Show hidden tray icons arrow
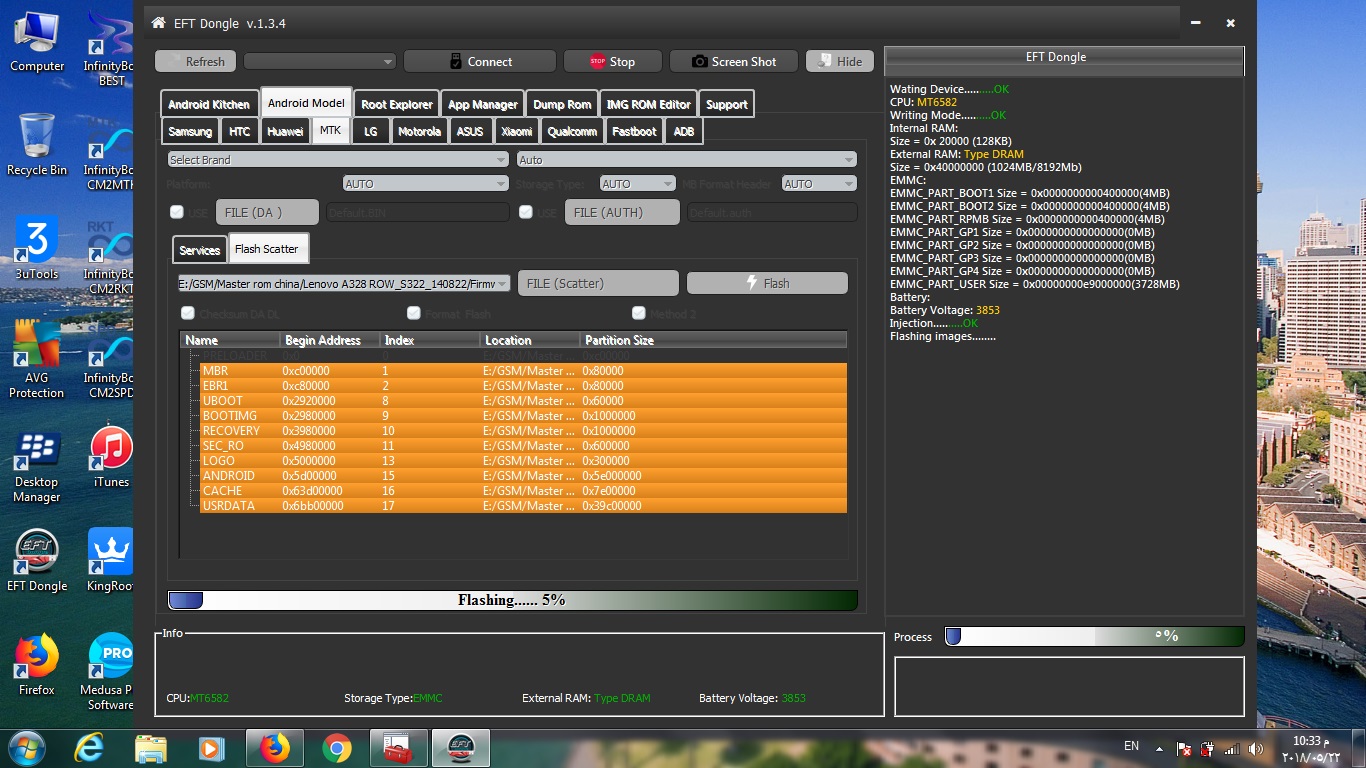This screenshot has width=1366, height=768. pyautogui.click(x=1160, y=748)
